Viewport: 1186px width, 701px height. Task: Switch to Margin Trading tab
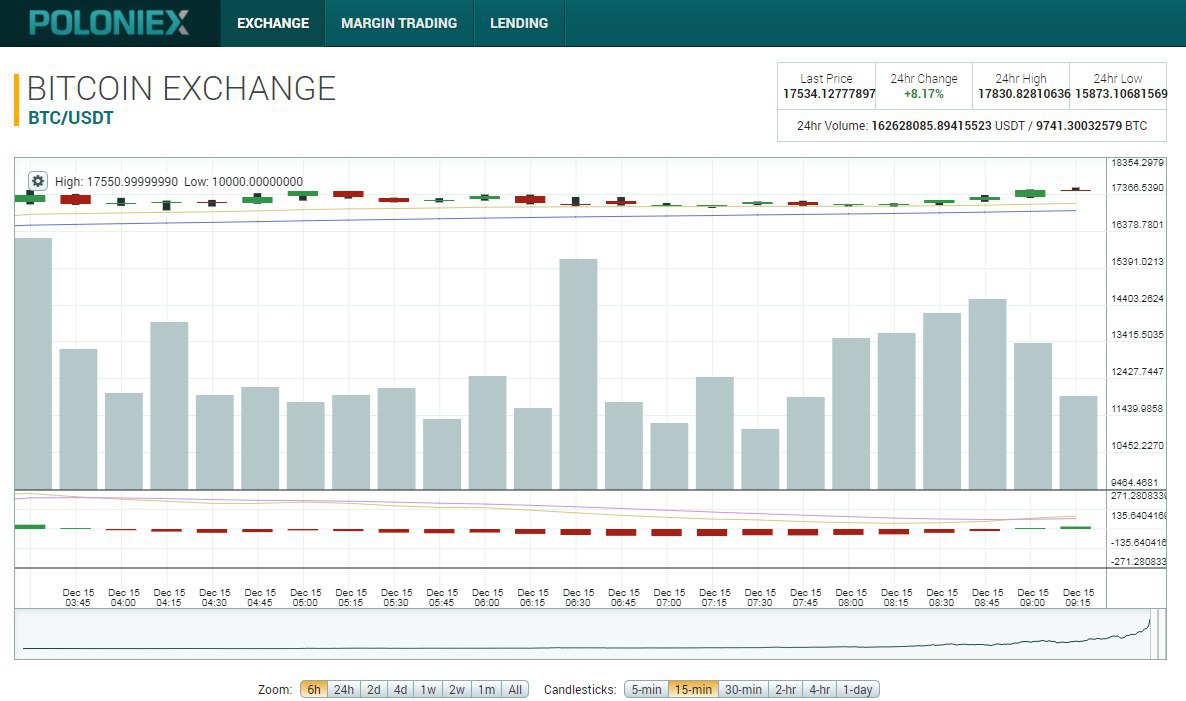[399, 23]
